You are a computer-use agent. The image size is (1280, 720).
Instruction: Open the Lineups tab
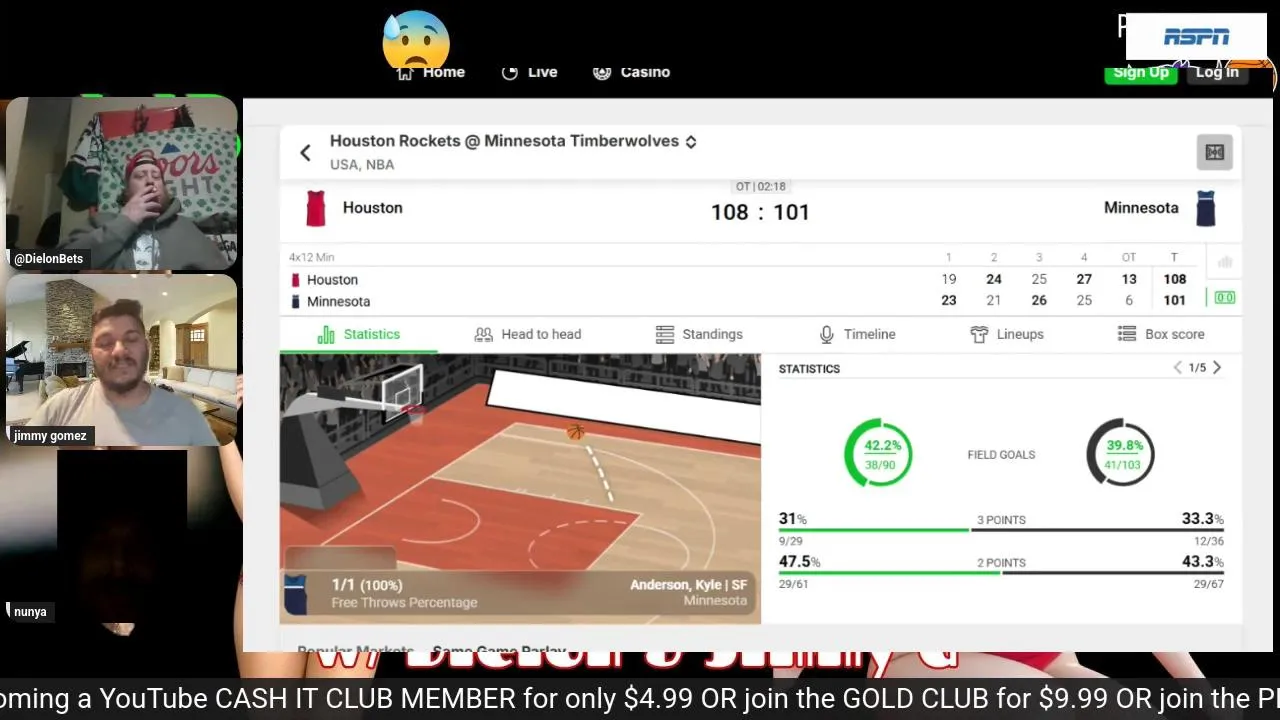click(1007, 334)
